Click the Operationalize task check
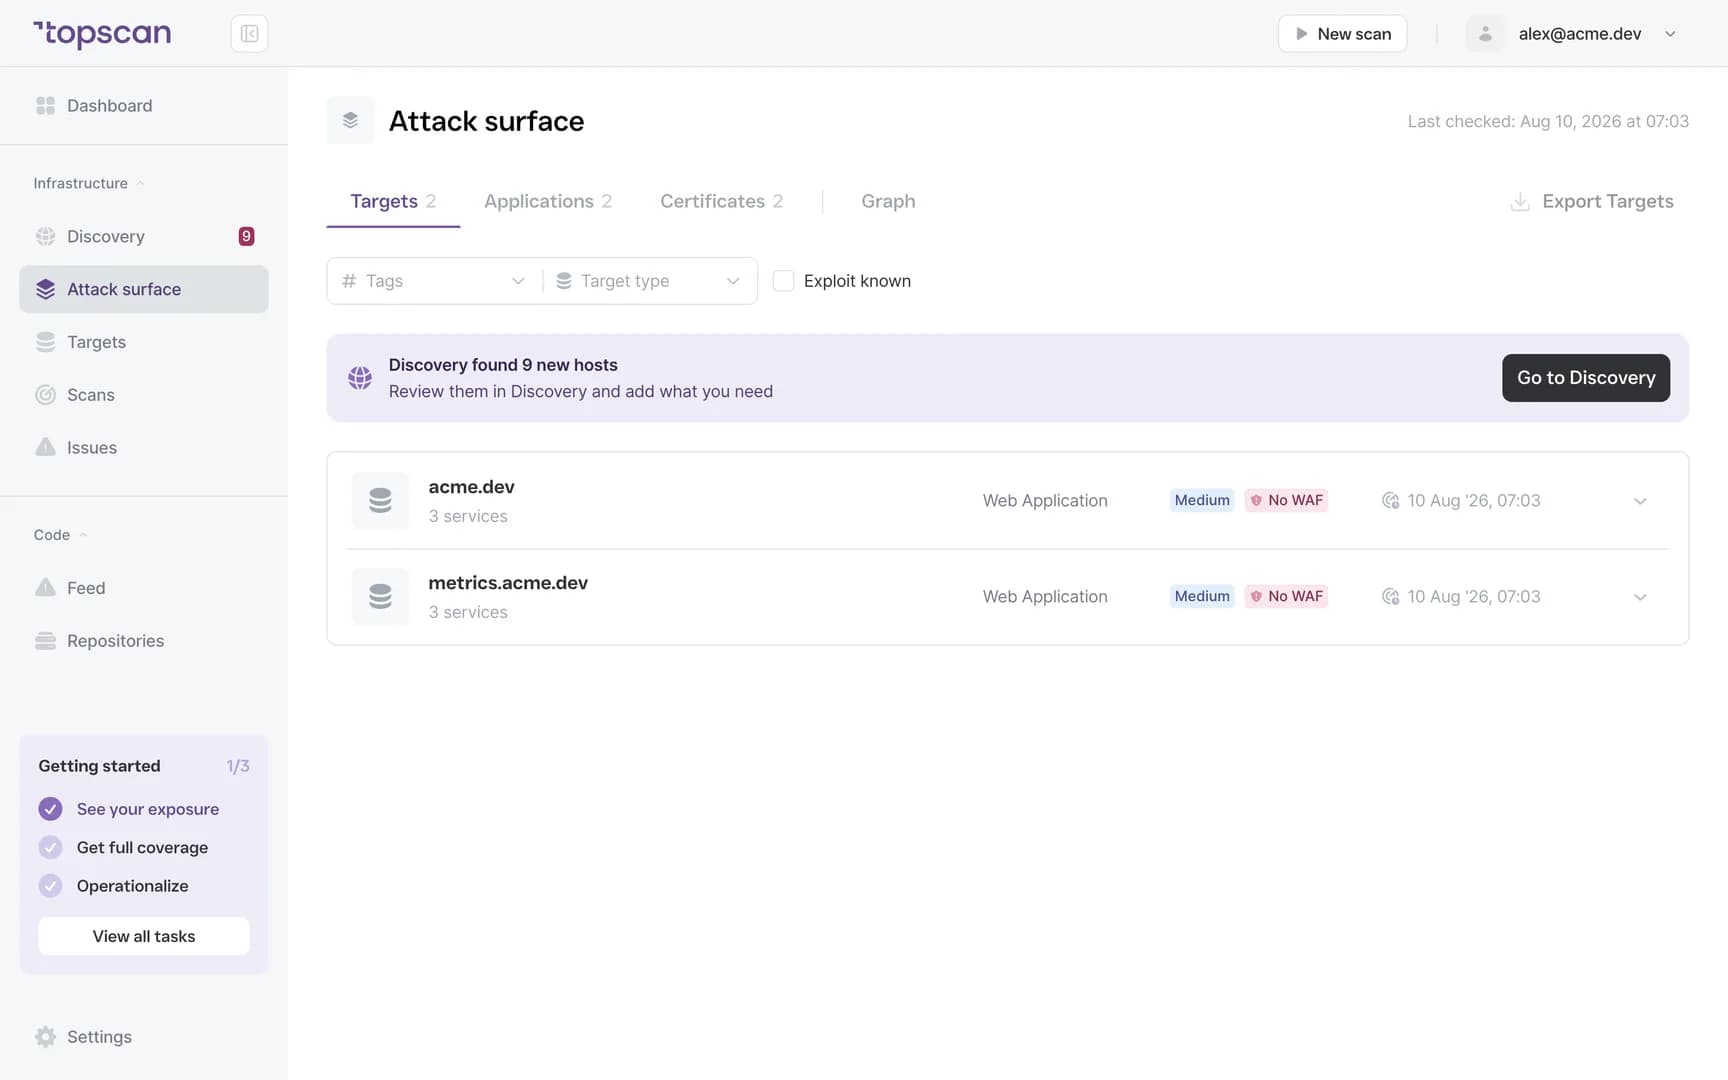 tap(50, 886)
